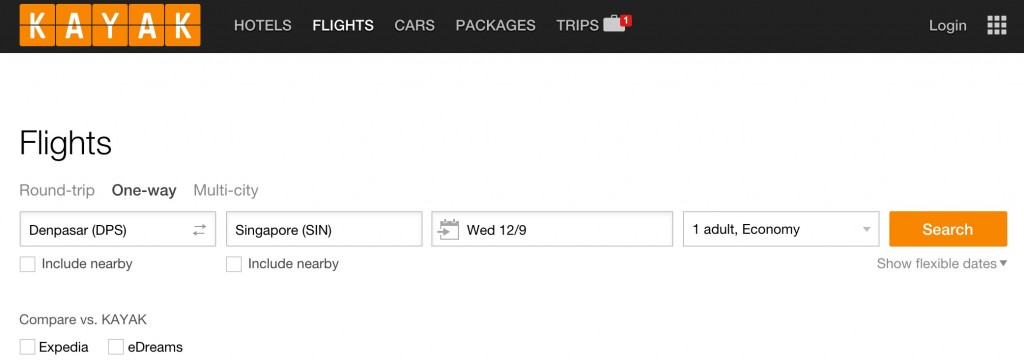Viewport: 1024px width, 363px height.
Task: Enable Include nearby for Singapore
Action: point(234,264)
